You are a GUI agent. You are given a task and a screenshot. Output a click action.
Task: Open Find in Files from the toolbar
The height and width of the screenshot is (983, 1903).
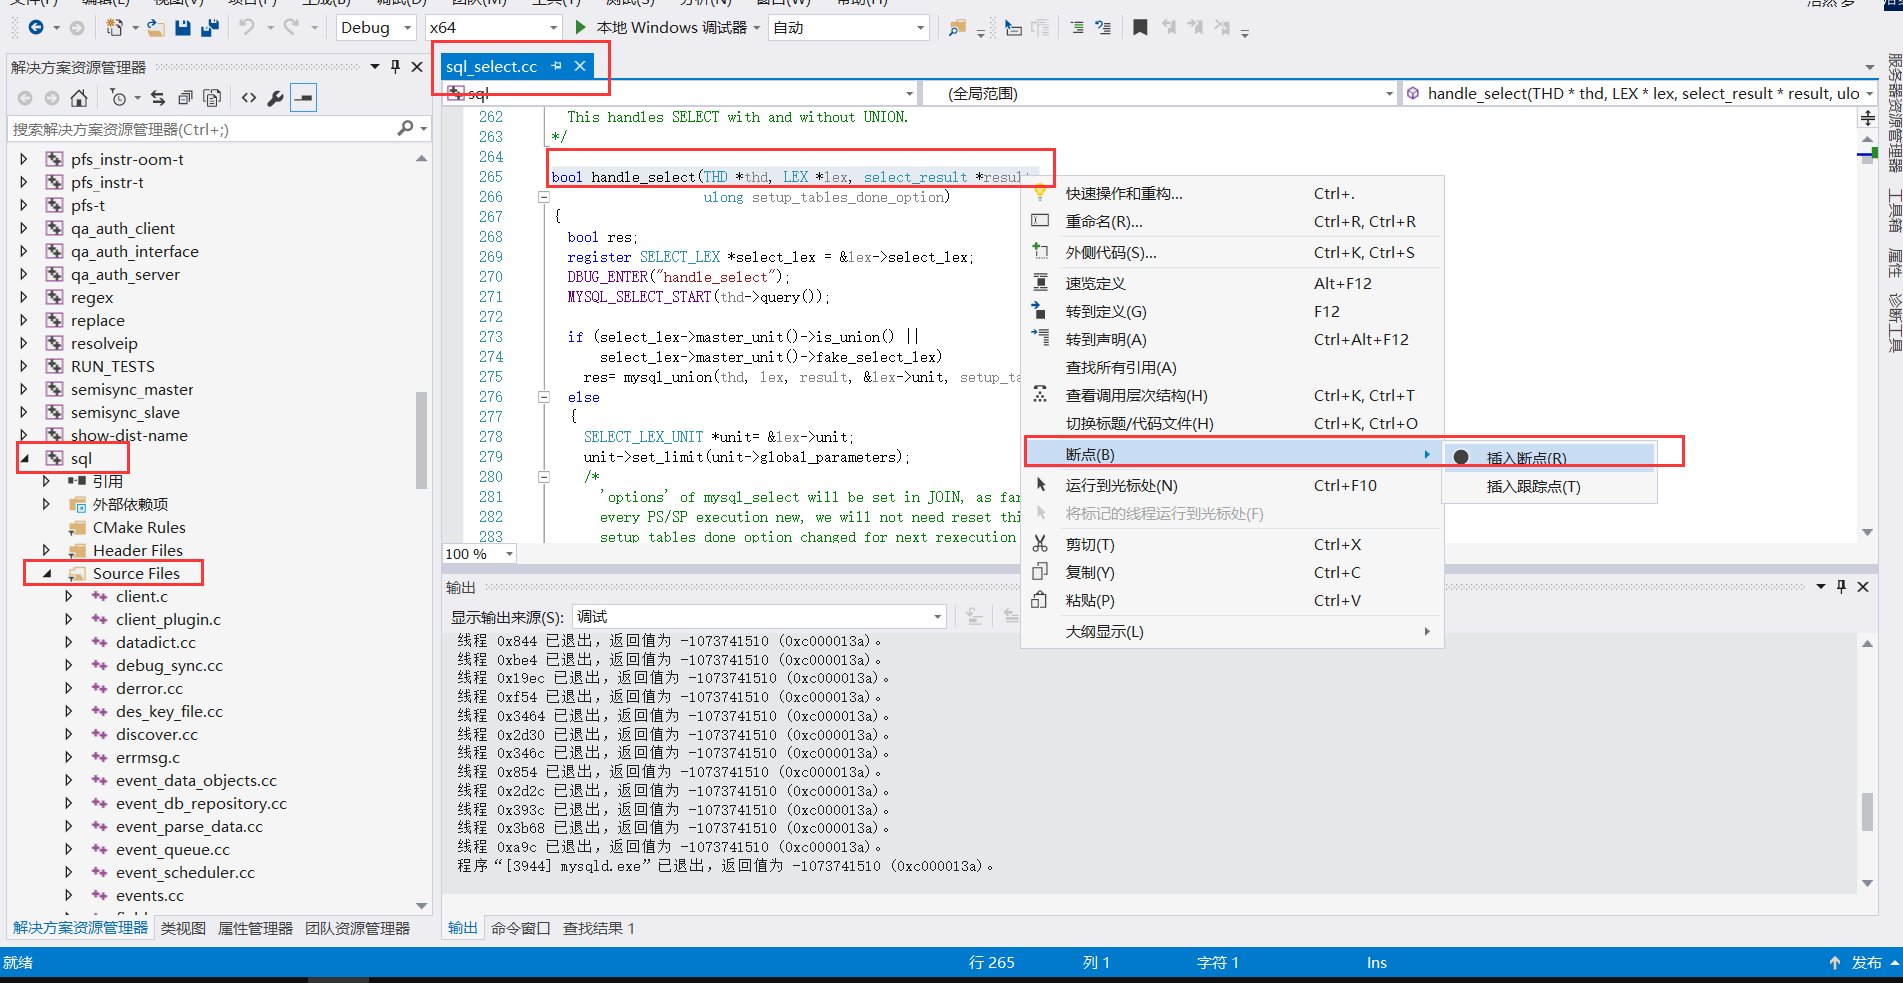[957, 28]
